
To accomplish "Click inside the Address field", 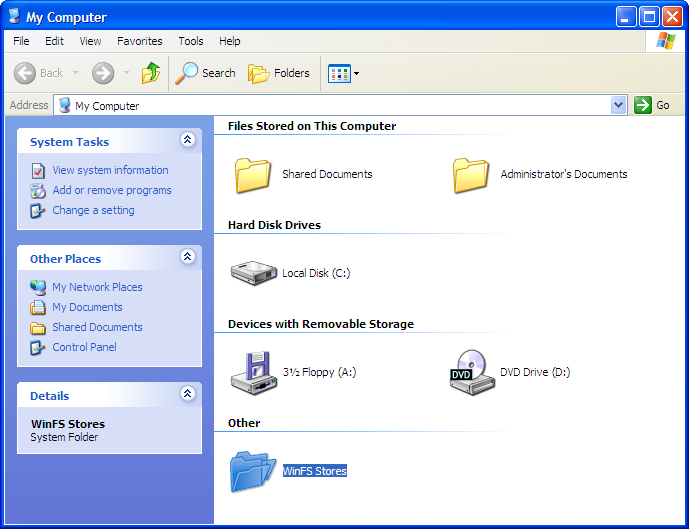I will pyautogui.click(x=333, y=105).
